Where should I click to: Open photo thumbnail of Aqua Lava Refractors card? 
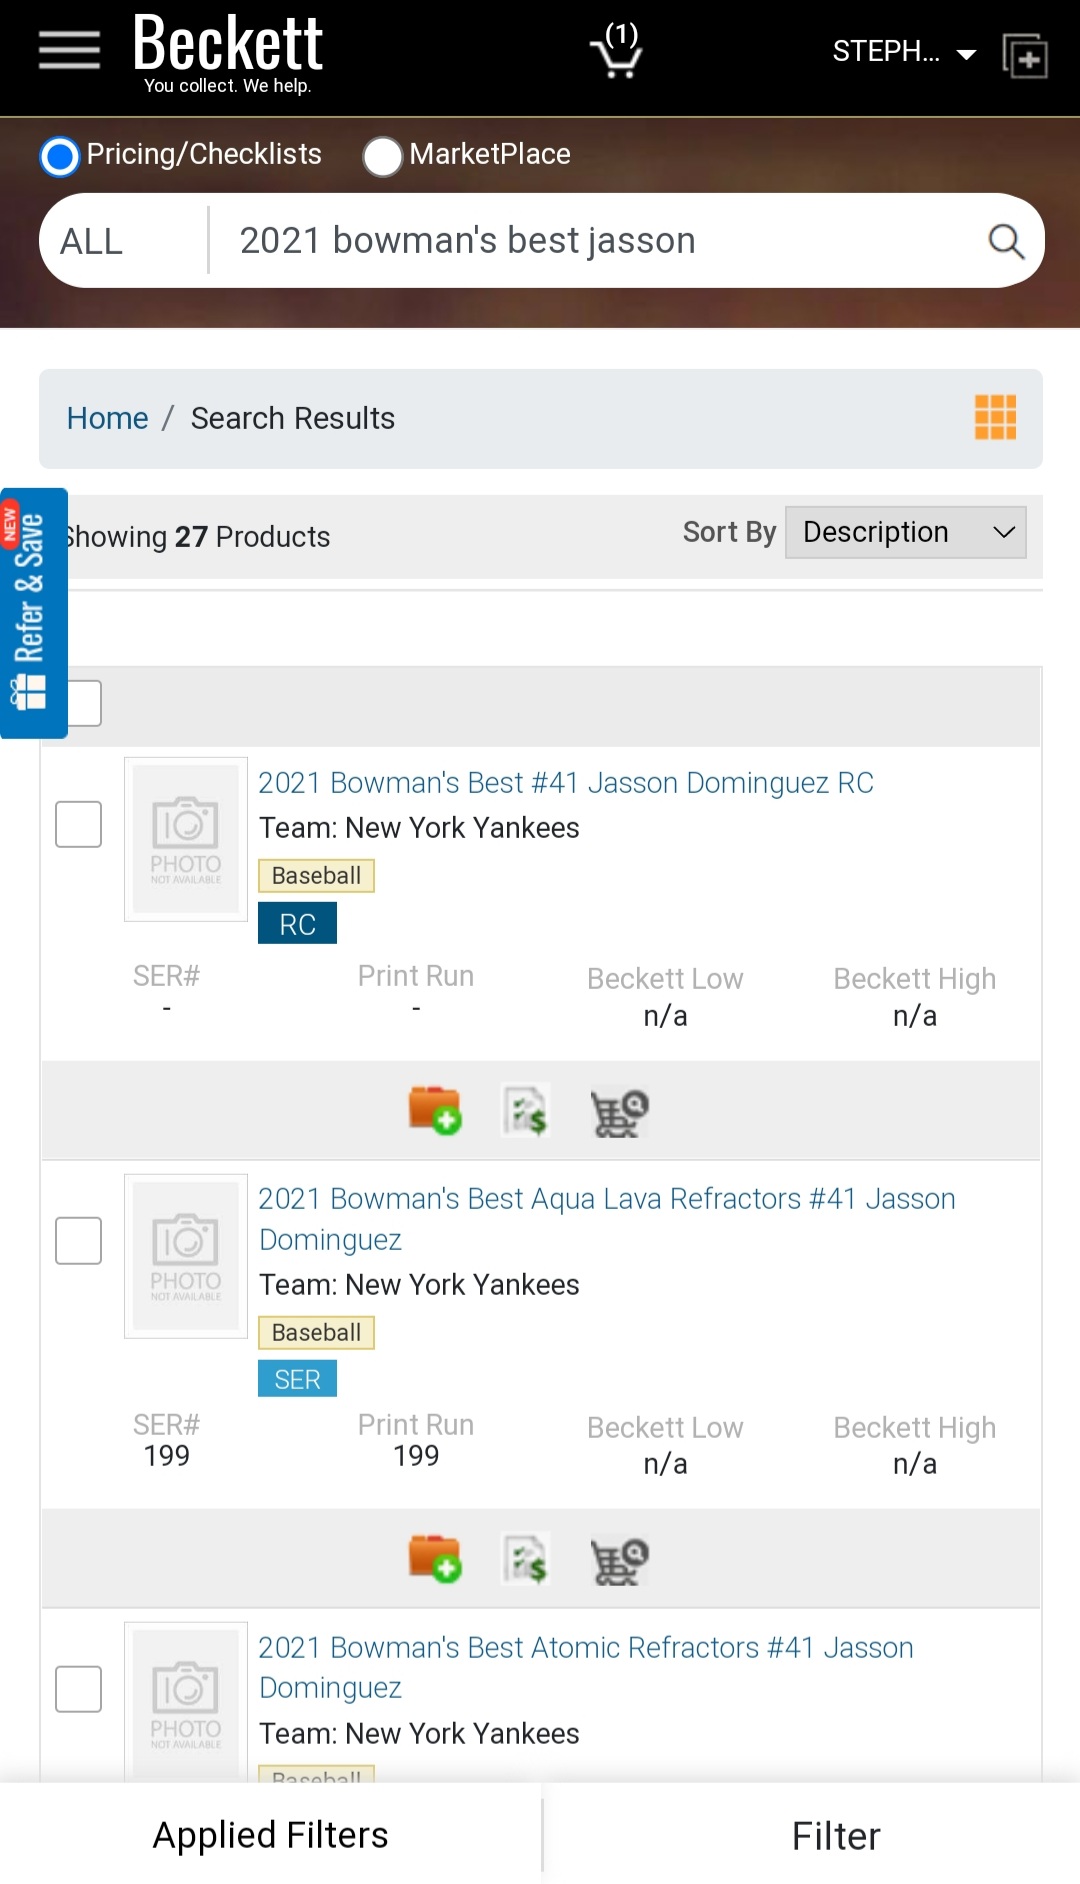tap(186, 1256)
